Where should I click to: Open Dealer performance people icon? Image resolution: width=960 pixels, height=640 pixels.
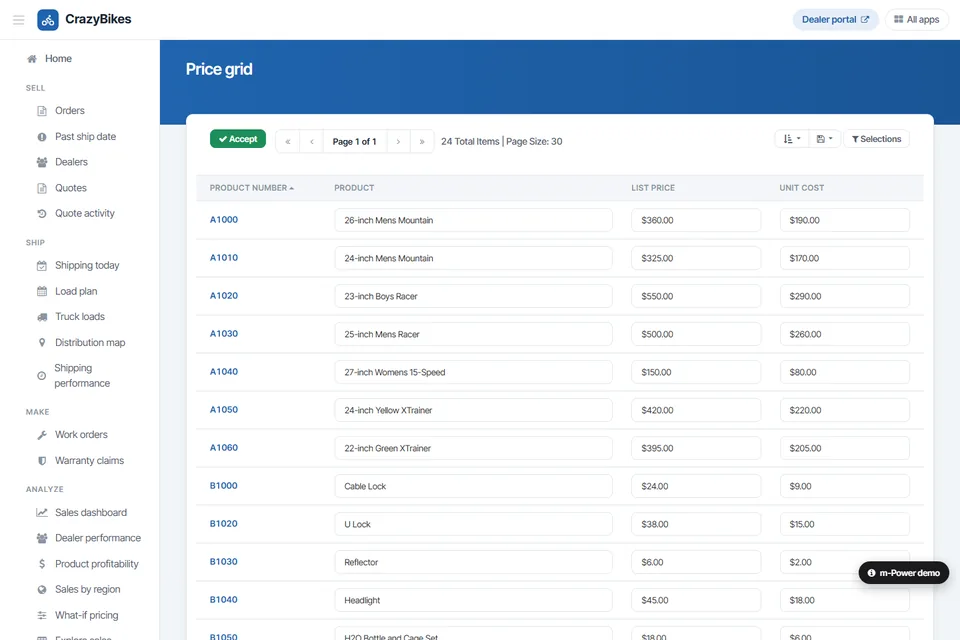coord(42,538)
